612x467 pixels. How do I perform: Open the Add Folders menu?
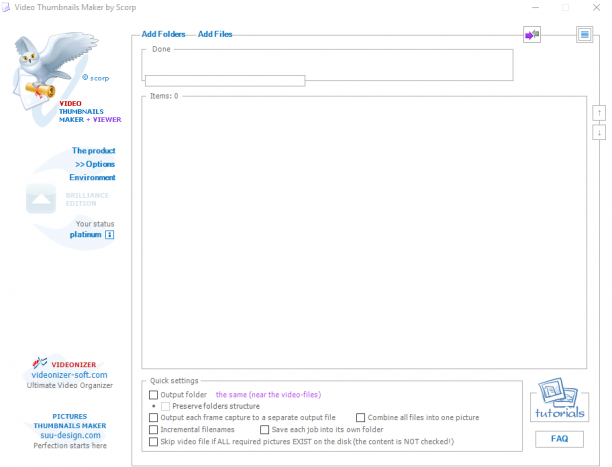point(163,34)
